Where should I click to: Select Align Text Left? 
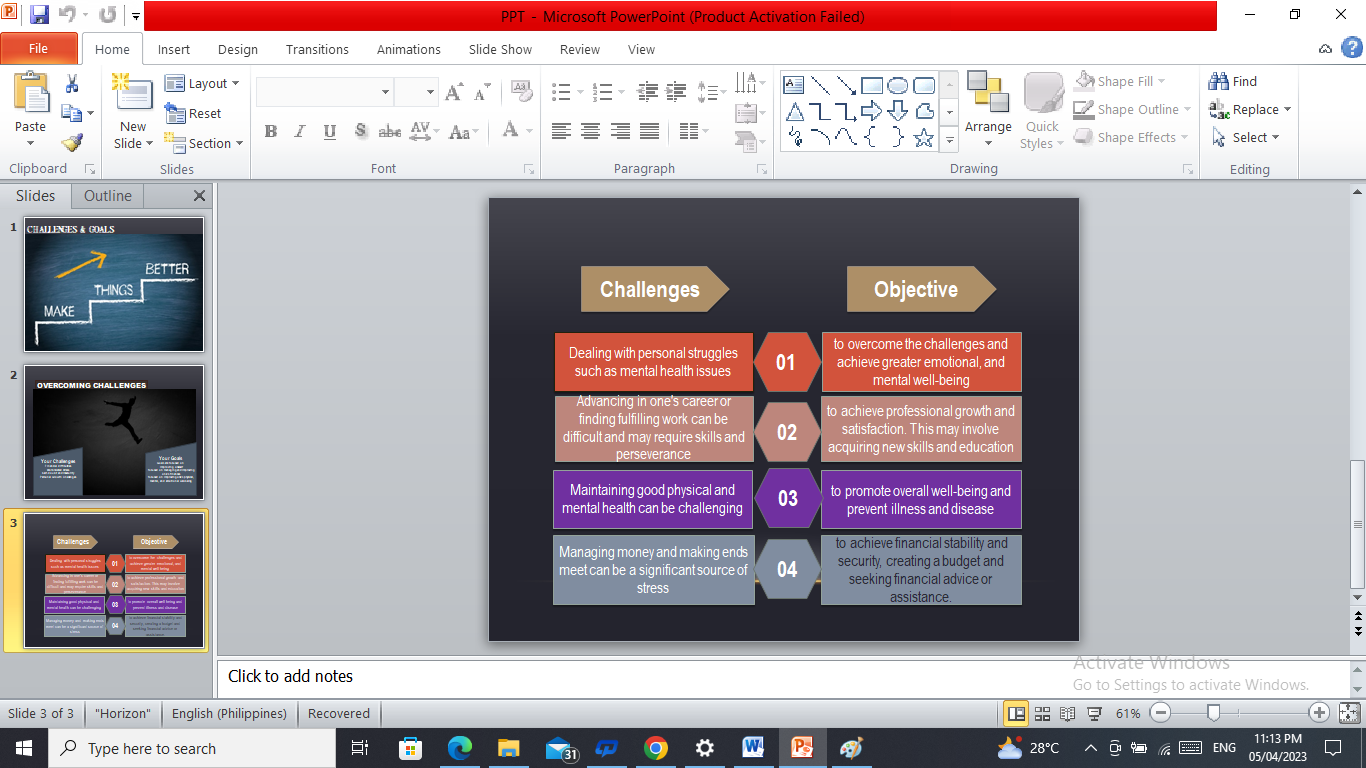561,131
